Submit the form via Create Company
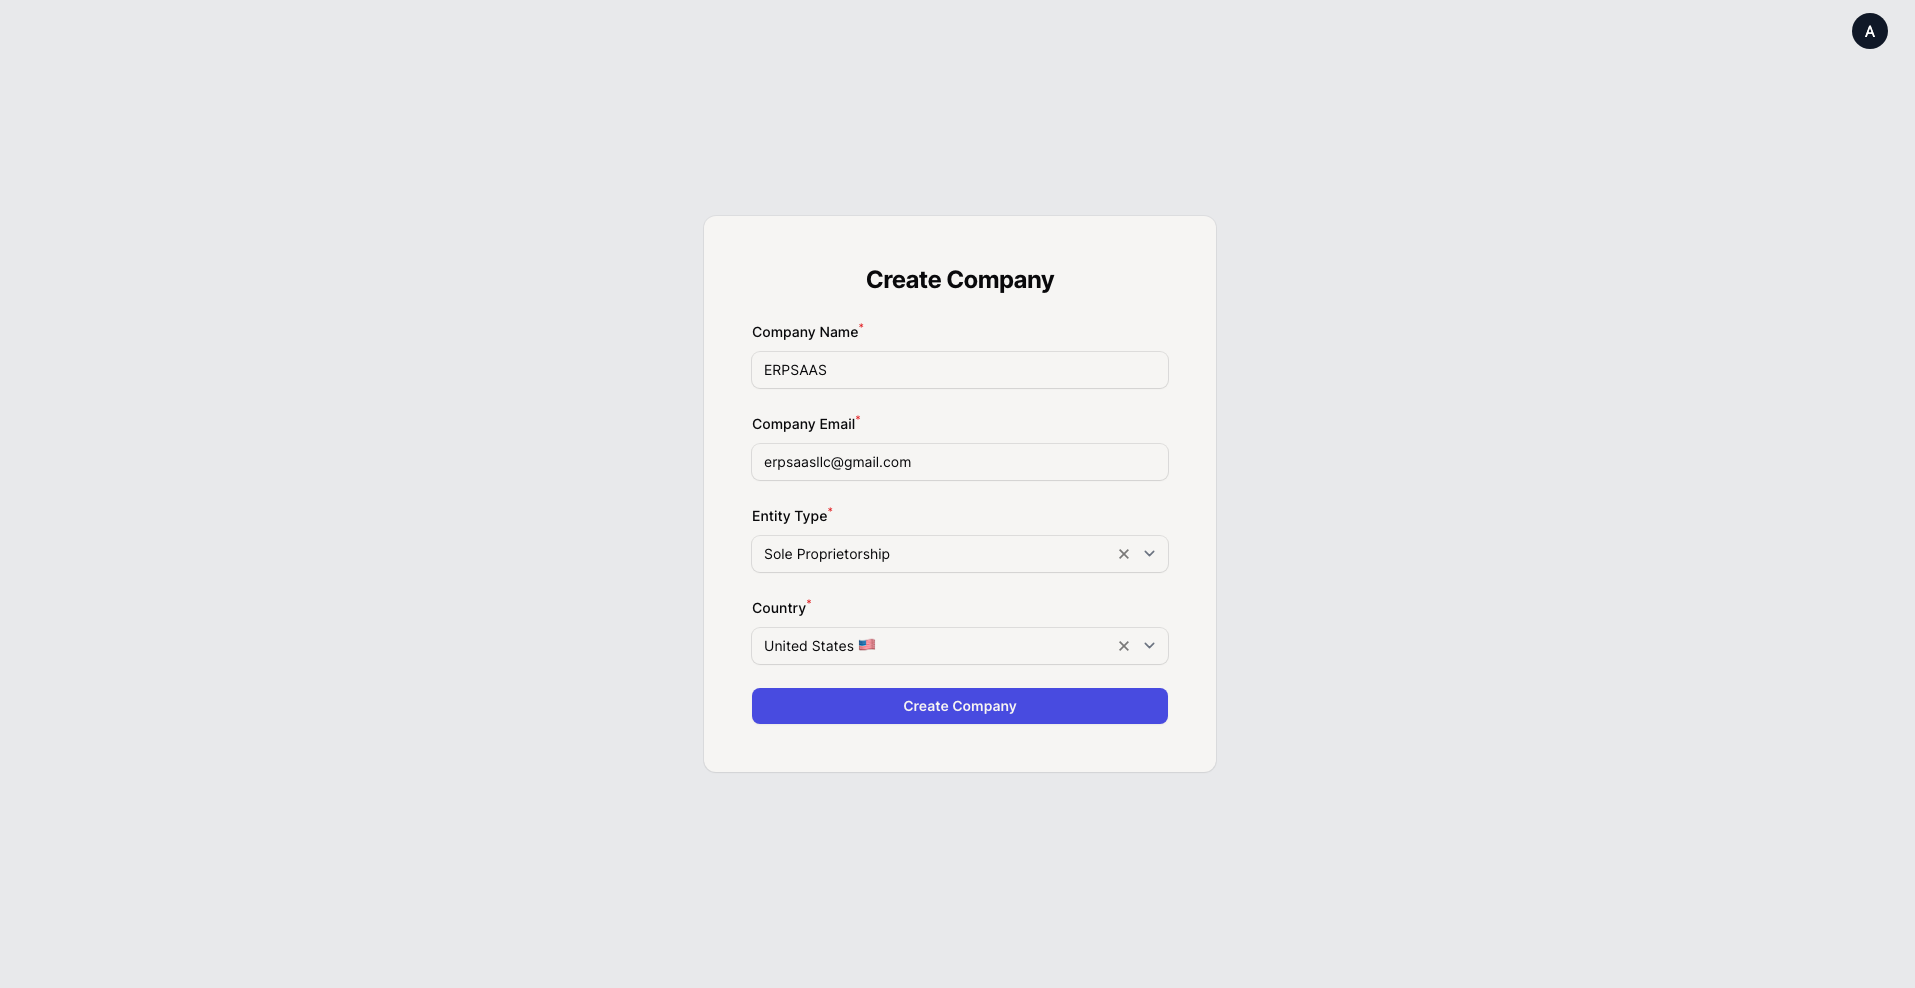 (959, 705)
